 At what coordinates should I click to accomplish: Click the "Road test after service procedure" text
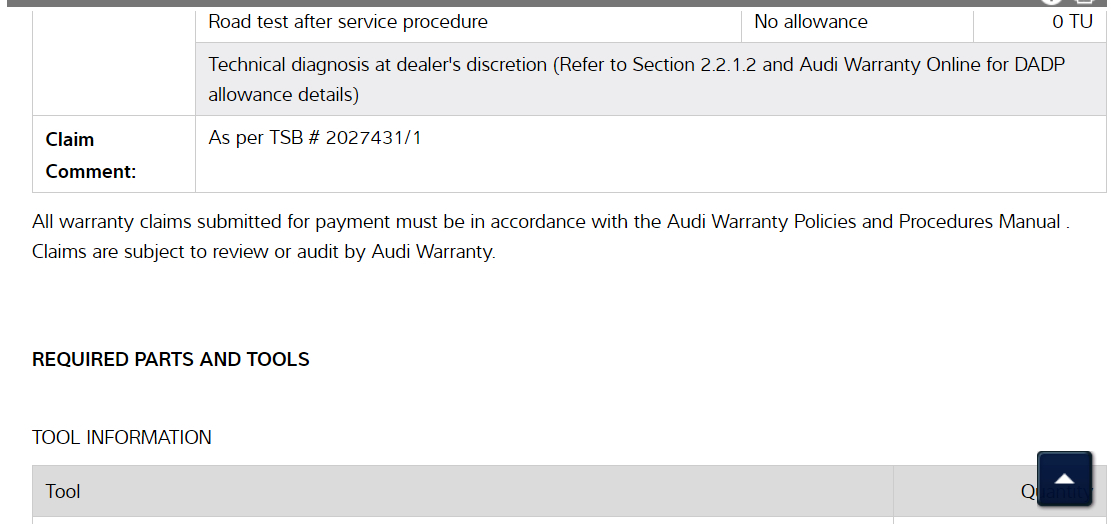click(348, 22)
